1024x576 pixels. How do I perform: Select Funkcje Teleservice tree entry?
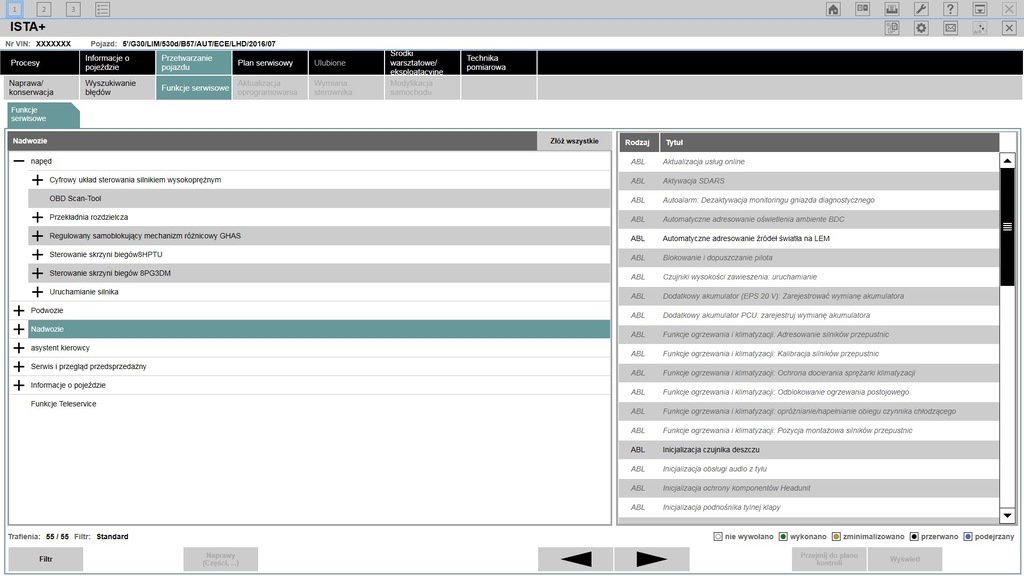pyautogui.click(x=64, y=404)
